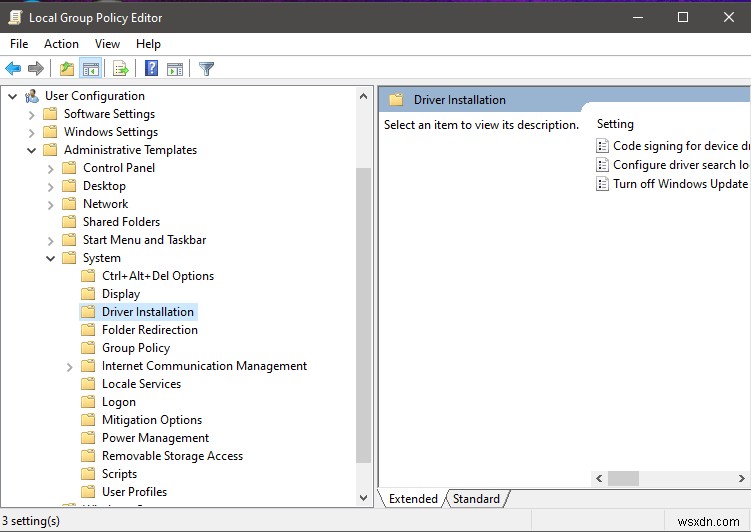Expand Internet Communication Management node
751x532 pixels.
pyautogui.click(x=70, y=367)
